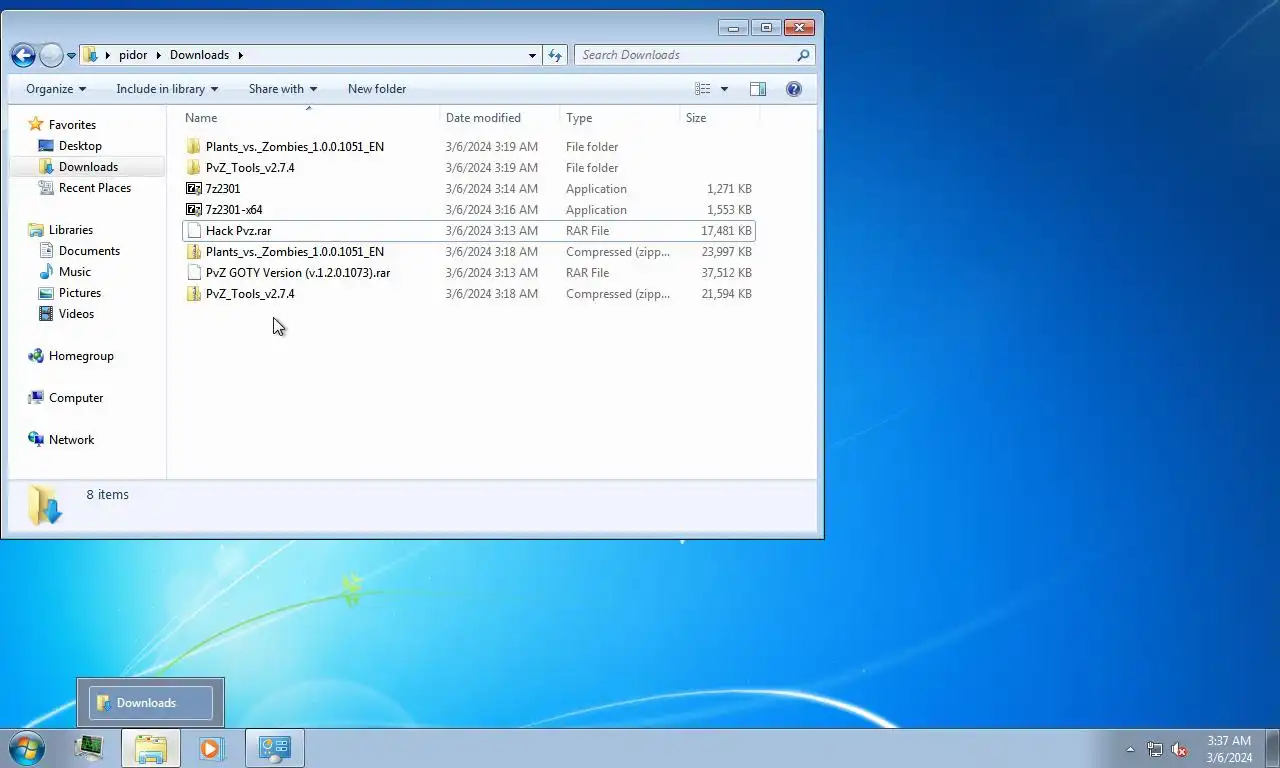Open the Include in library menu
The width and height of the screenshot is (1280, 768).
(x=167, y=89)
